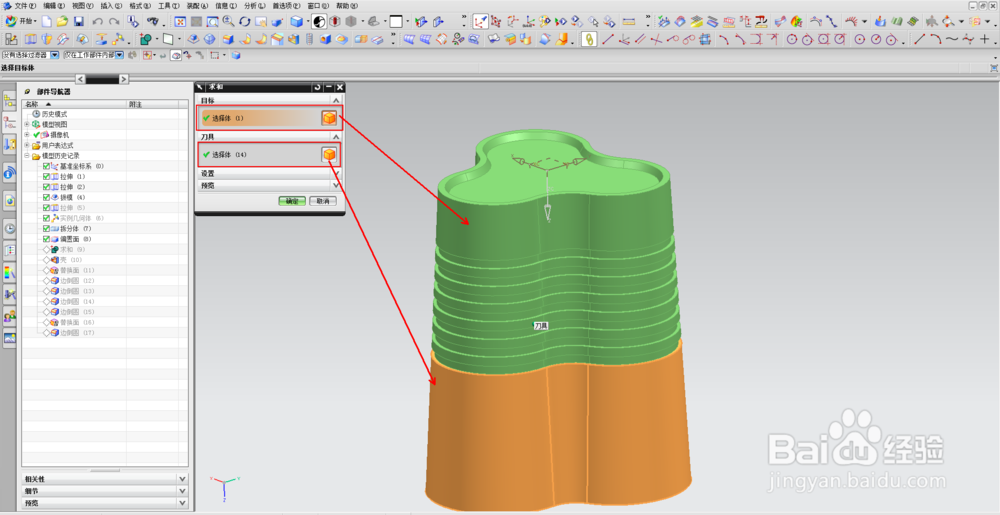Viewport: 1000px width, 515px height.
Task: Click the yellow chain link icon
Action: click(589, 40)
